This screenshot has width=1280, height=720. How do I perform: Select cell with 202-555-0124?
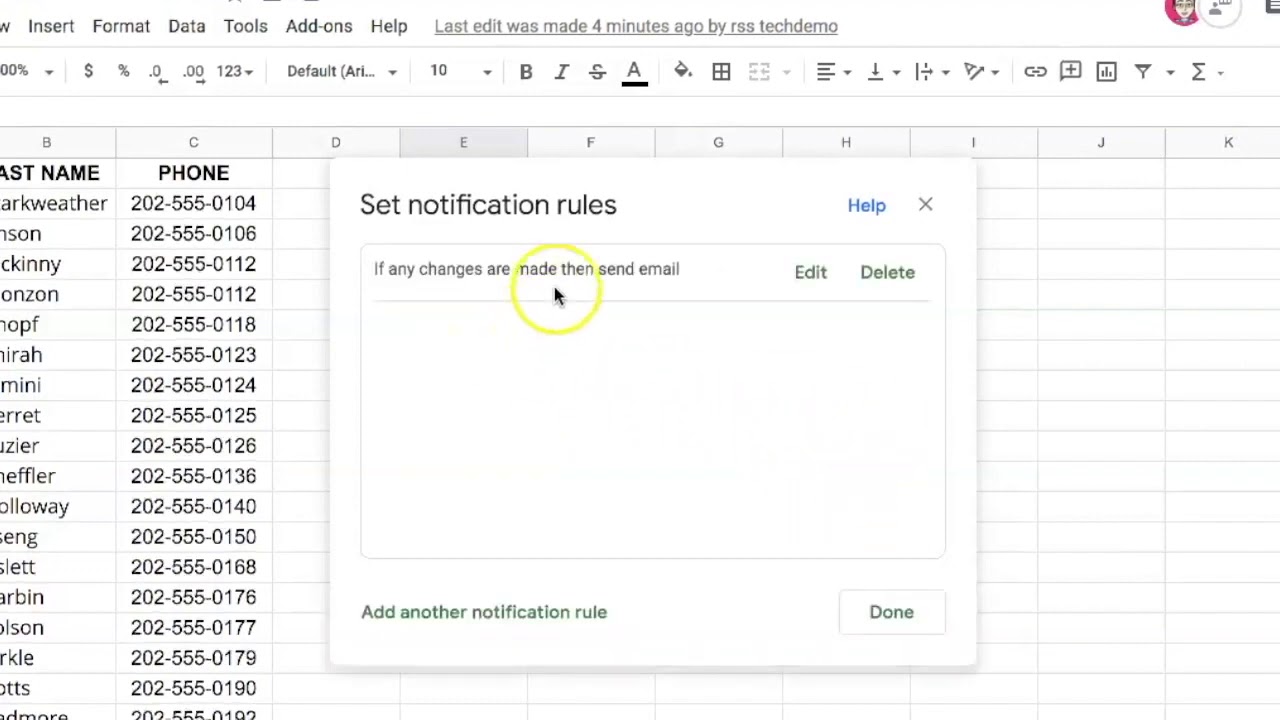click(194, 385)
